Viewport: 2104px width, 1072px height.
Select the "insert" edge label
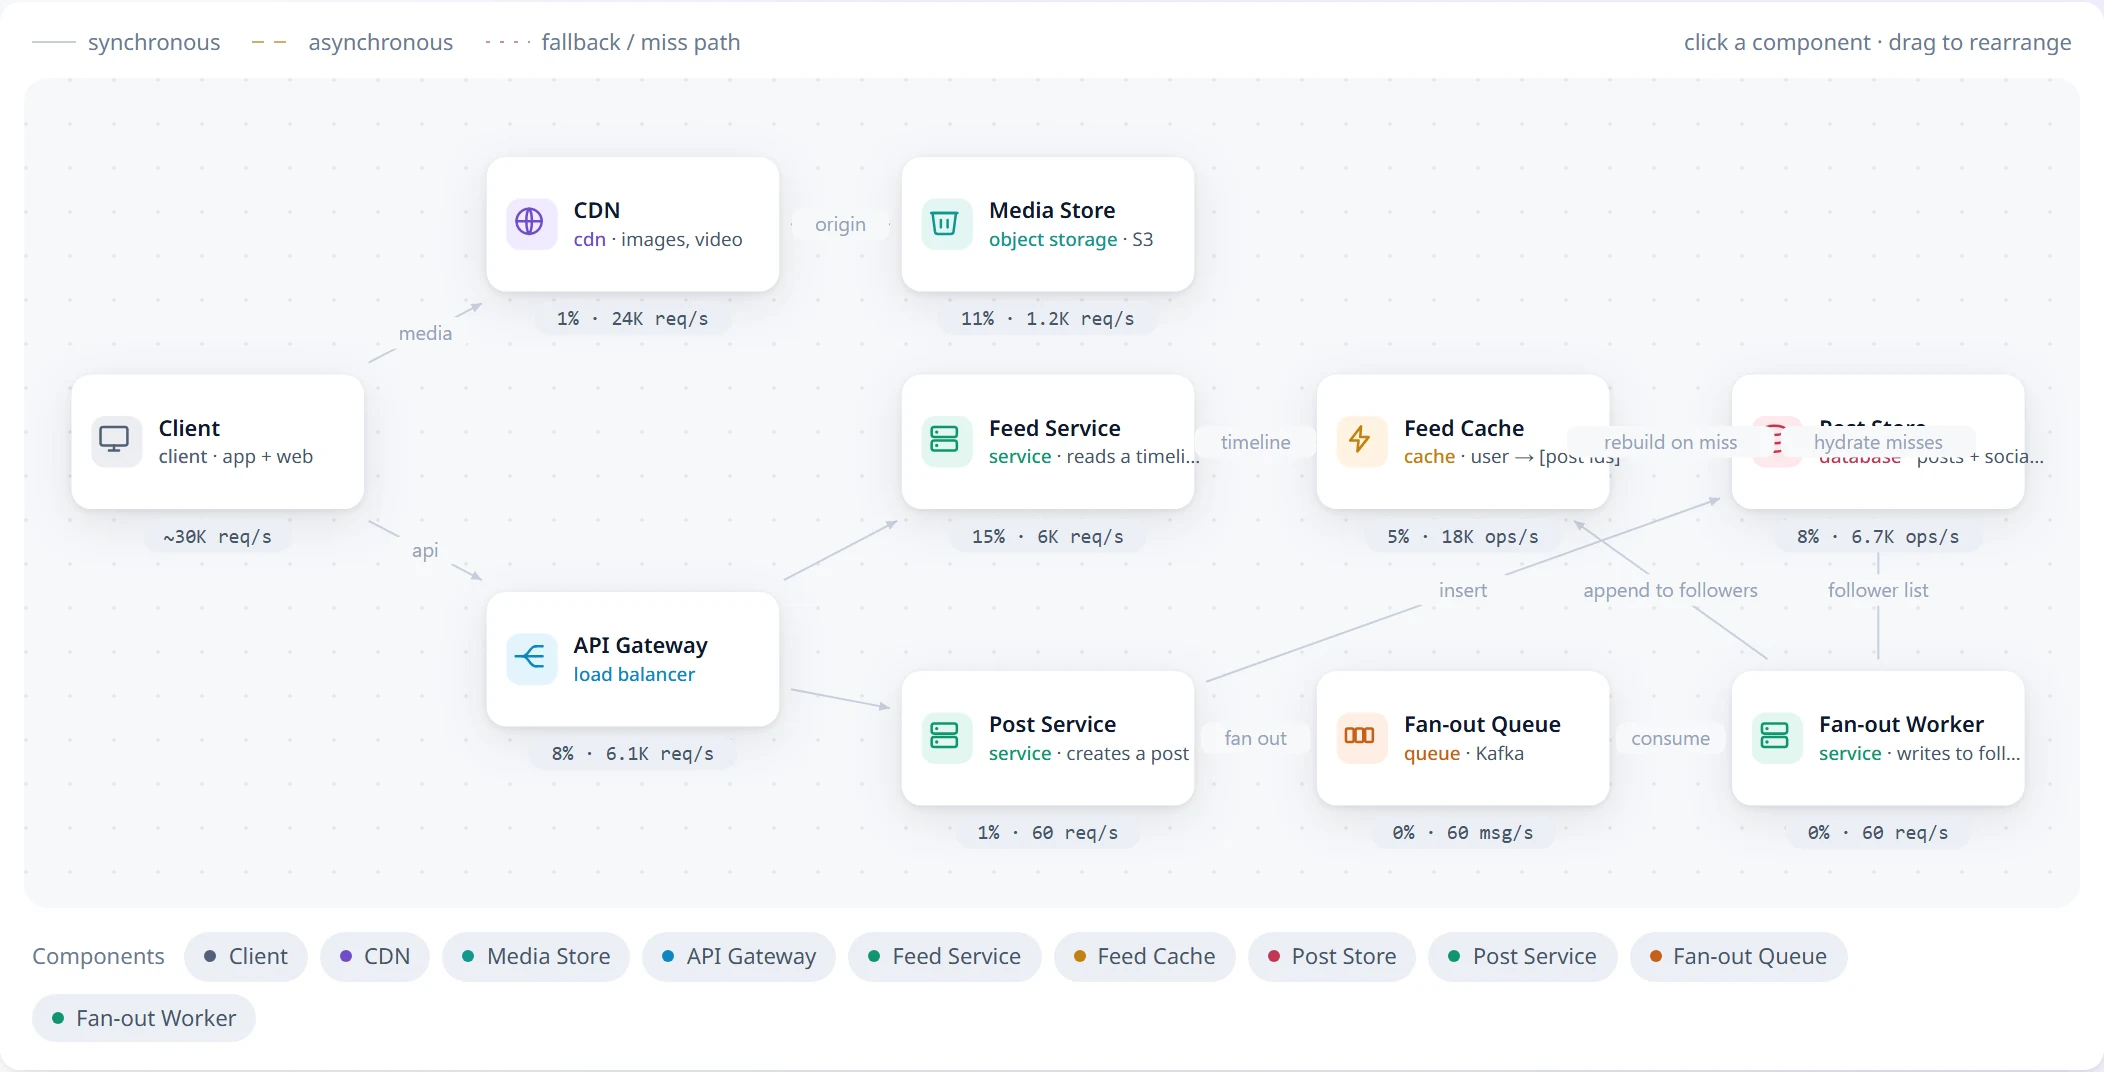tap(1462, 590)
